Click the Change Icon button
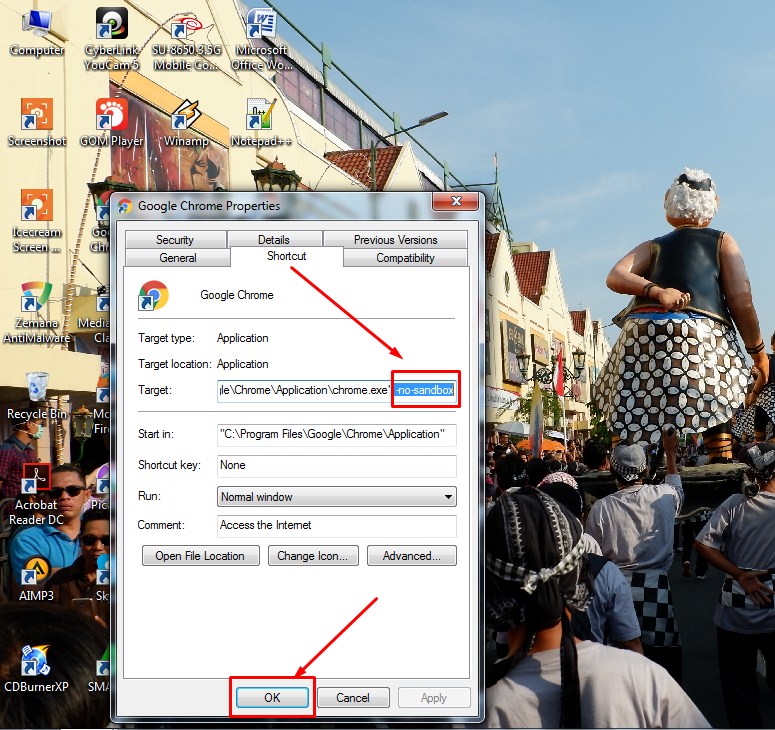 coord(313,556)
